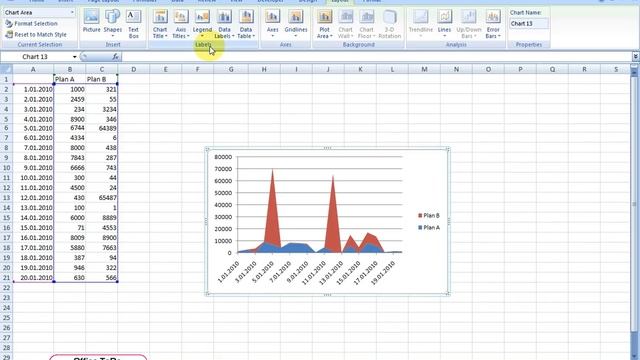Select column D header
Screen dimensions: 640x360
(133, 69)
